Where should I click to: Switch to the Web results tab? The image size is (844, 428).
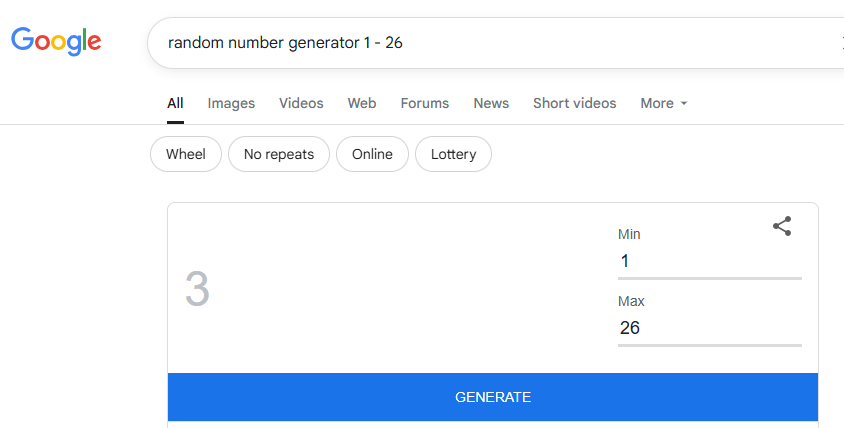362,103
